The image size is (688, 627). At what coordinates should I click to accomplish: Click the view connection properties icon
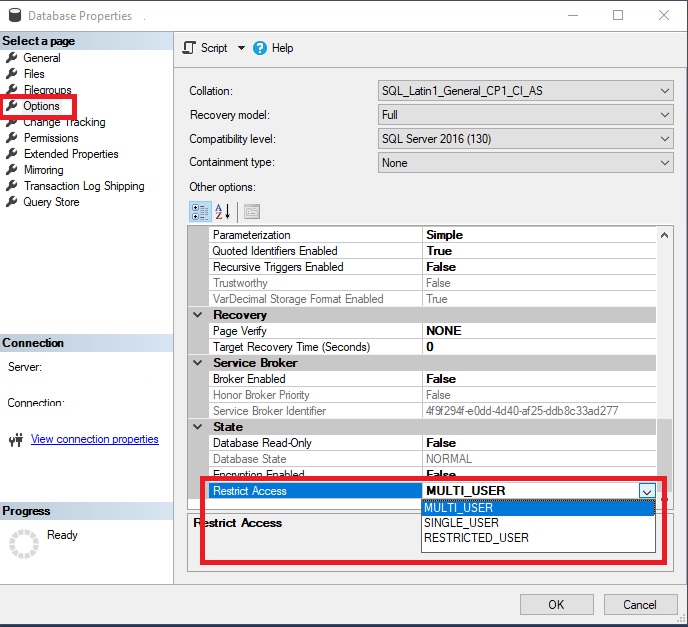coord(15,439)
